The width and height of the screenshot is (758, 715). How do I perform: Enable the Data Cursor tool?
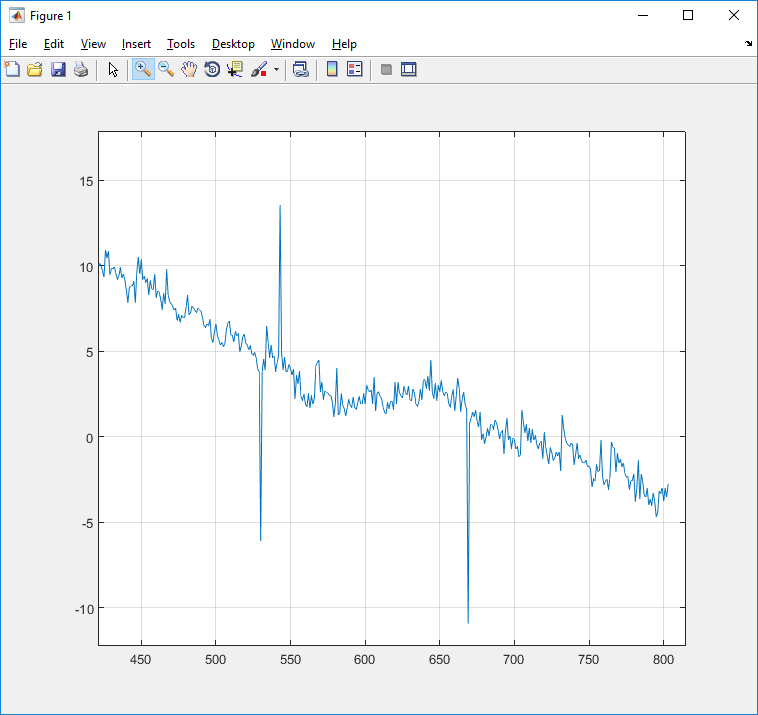[235, 69]
